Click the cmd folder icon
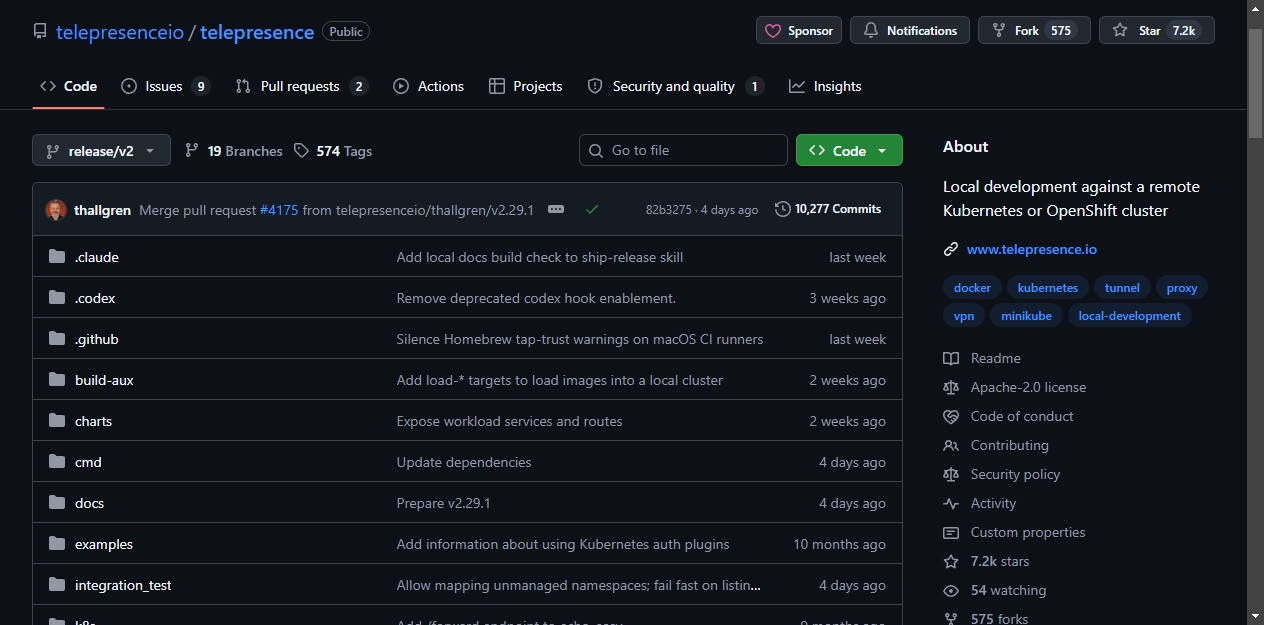This screenshot has height=625, width=1264. coord(57,462)
